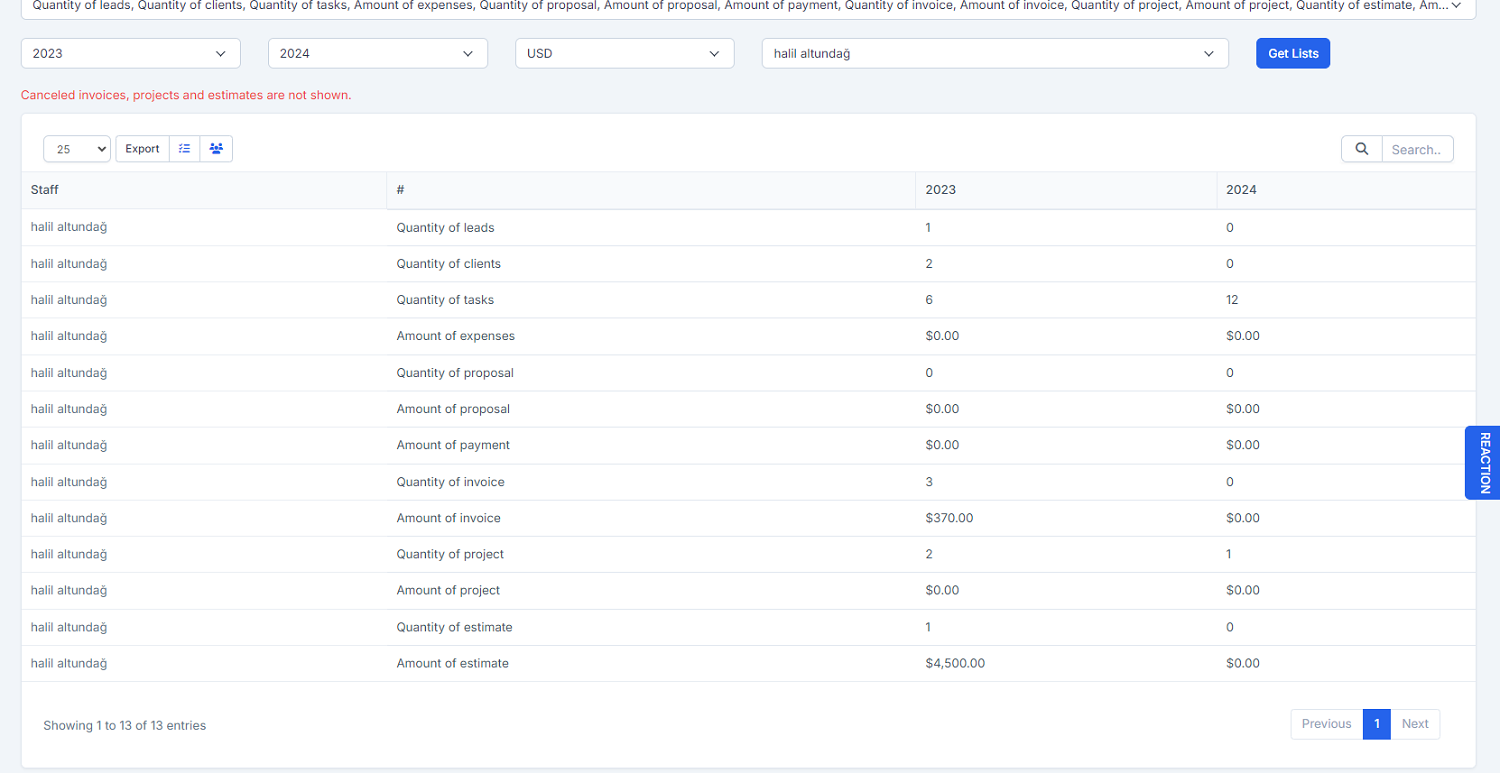Open the USD currency dropdown

click(625, 54)
